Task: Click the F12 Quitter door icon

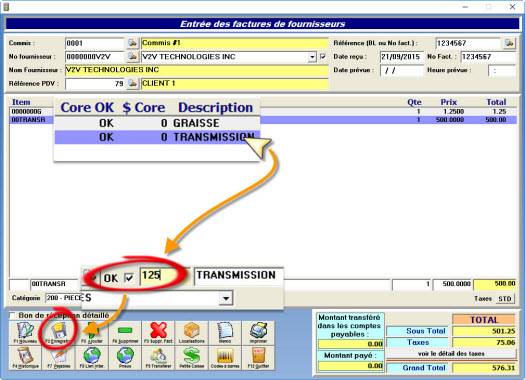Action: (x=258, y=358)
